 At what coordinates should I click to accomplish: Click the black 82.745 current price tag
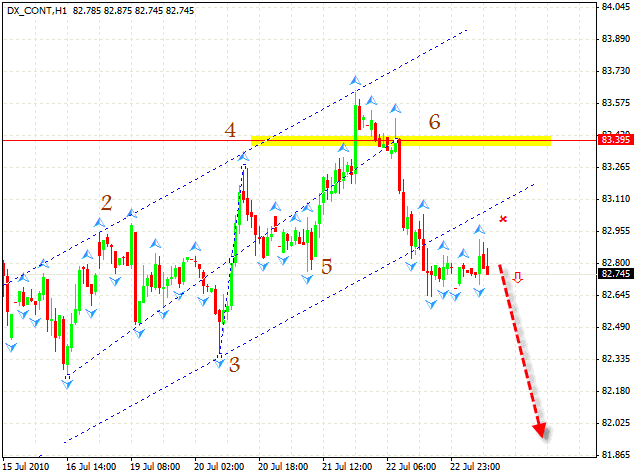tap(616, 274)
